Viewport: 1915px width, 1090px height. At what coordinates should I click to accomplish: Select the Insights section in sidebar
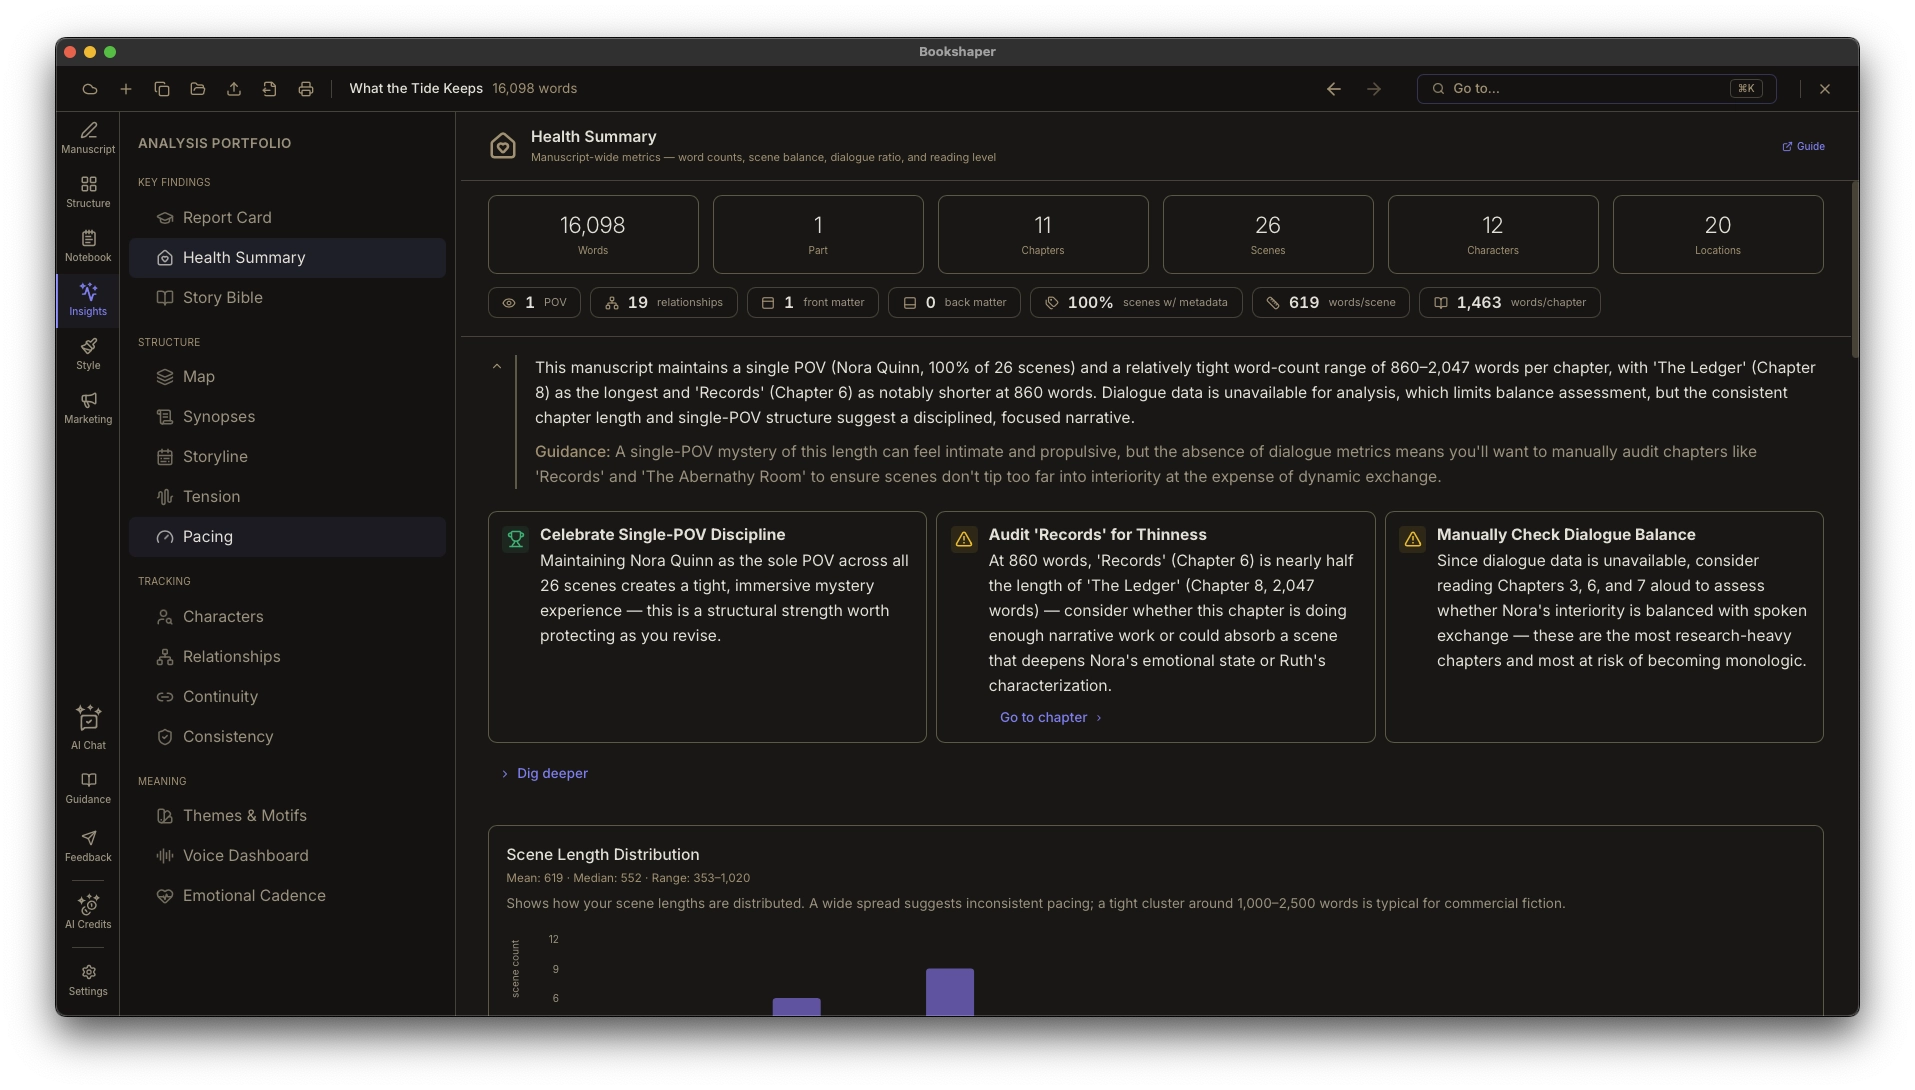click(x=88, y=300)
